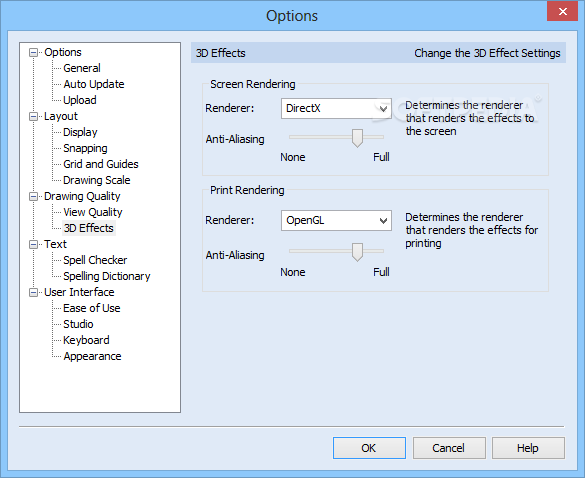Select General in the options tree
Viewport: 585px width, 478px height.
[82, 68]
